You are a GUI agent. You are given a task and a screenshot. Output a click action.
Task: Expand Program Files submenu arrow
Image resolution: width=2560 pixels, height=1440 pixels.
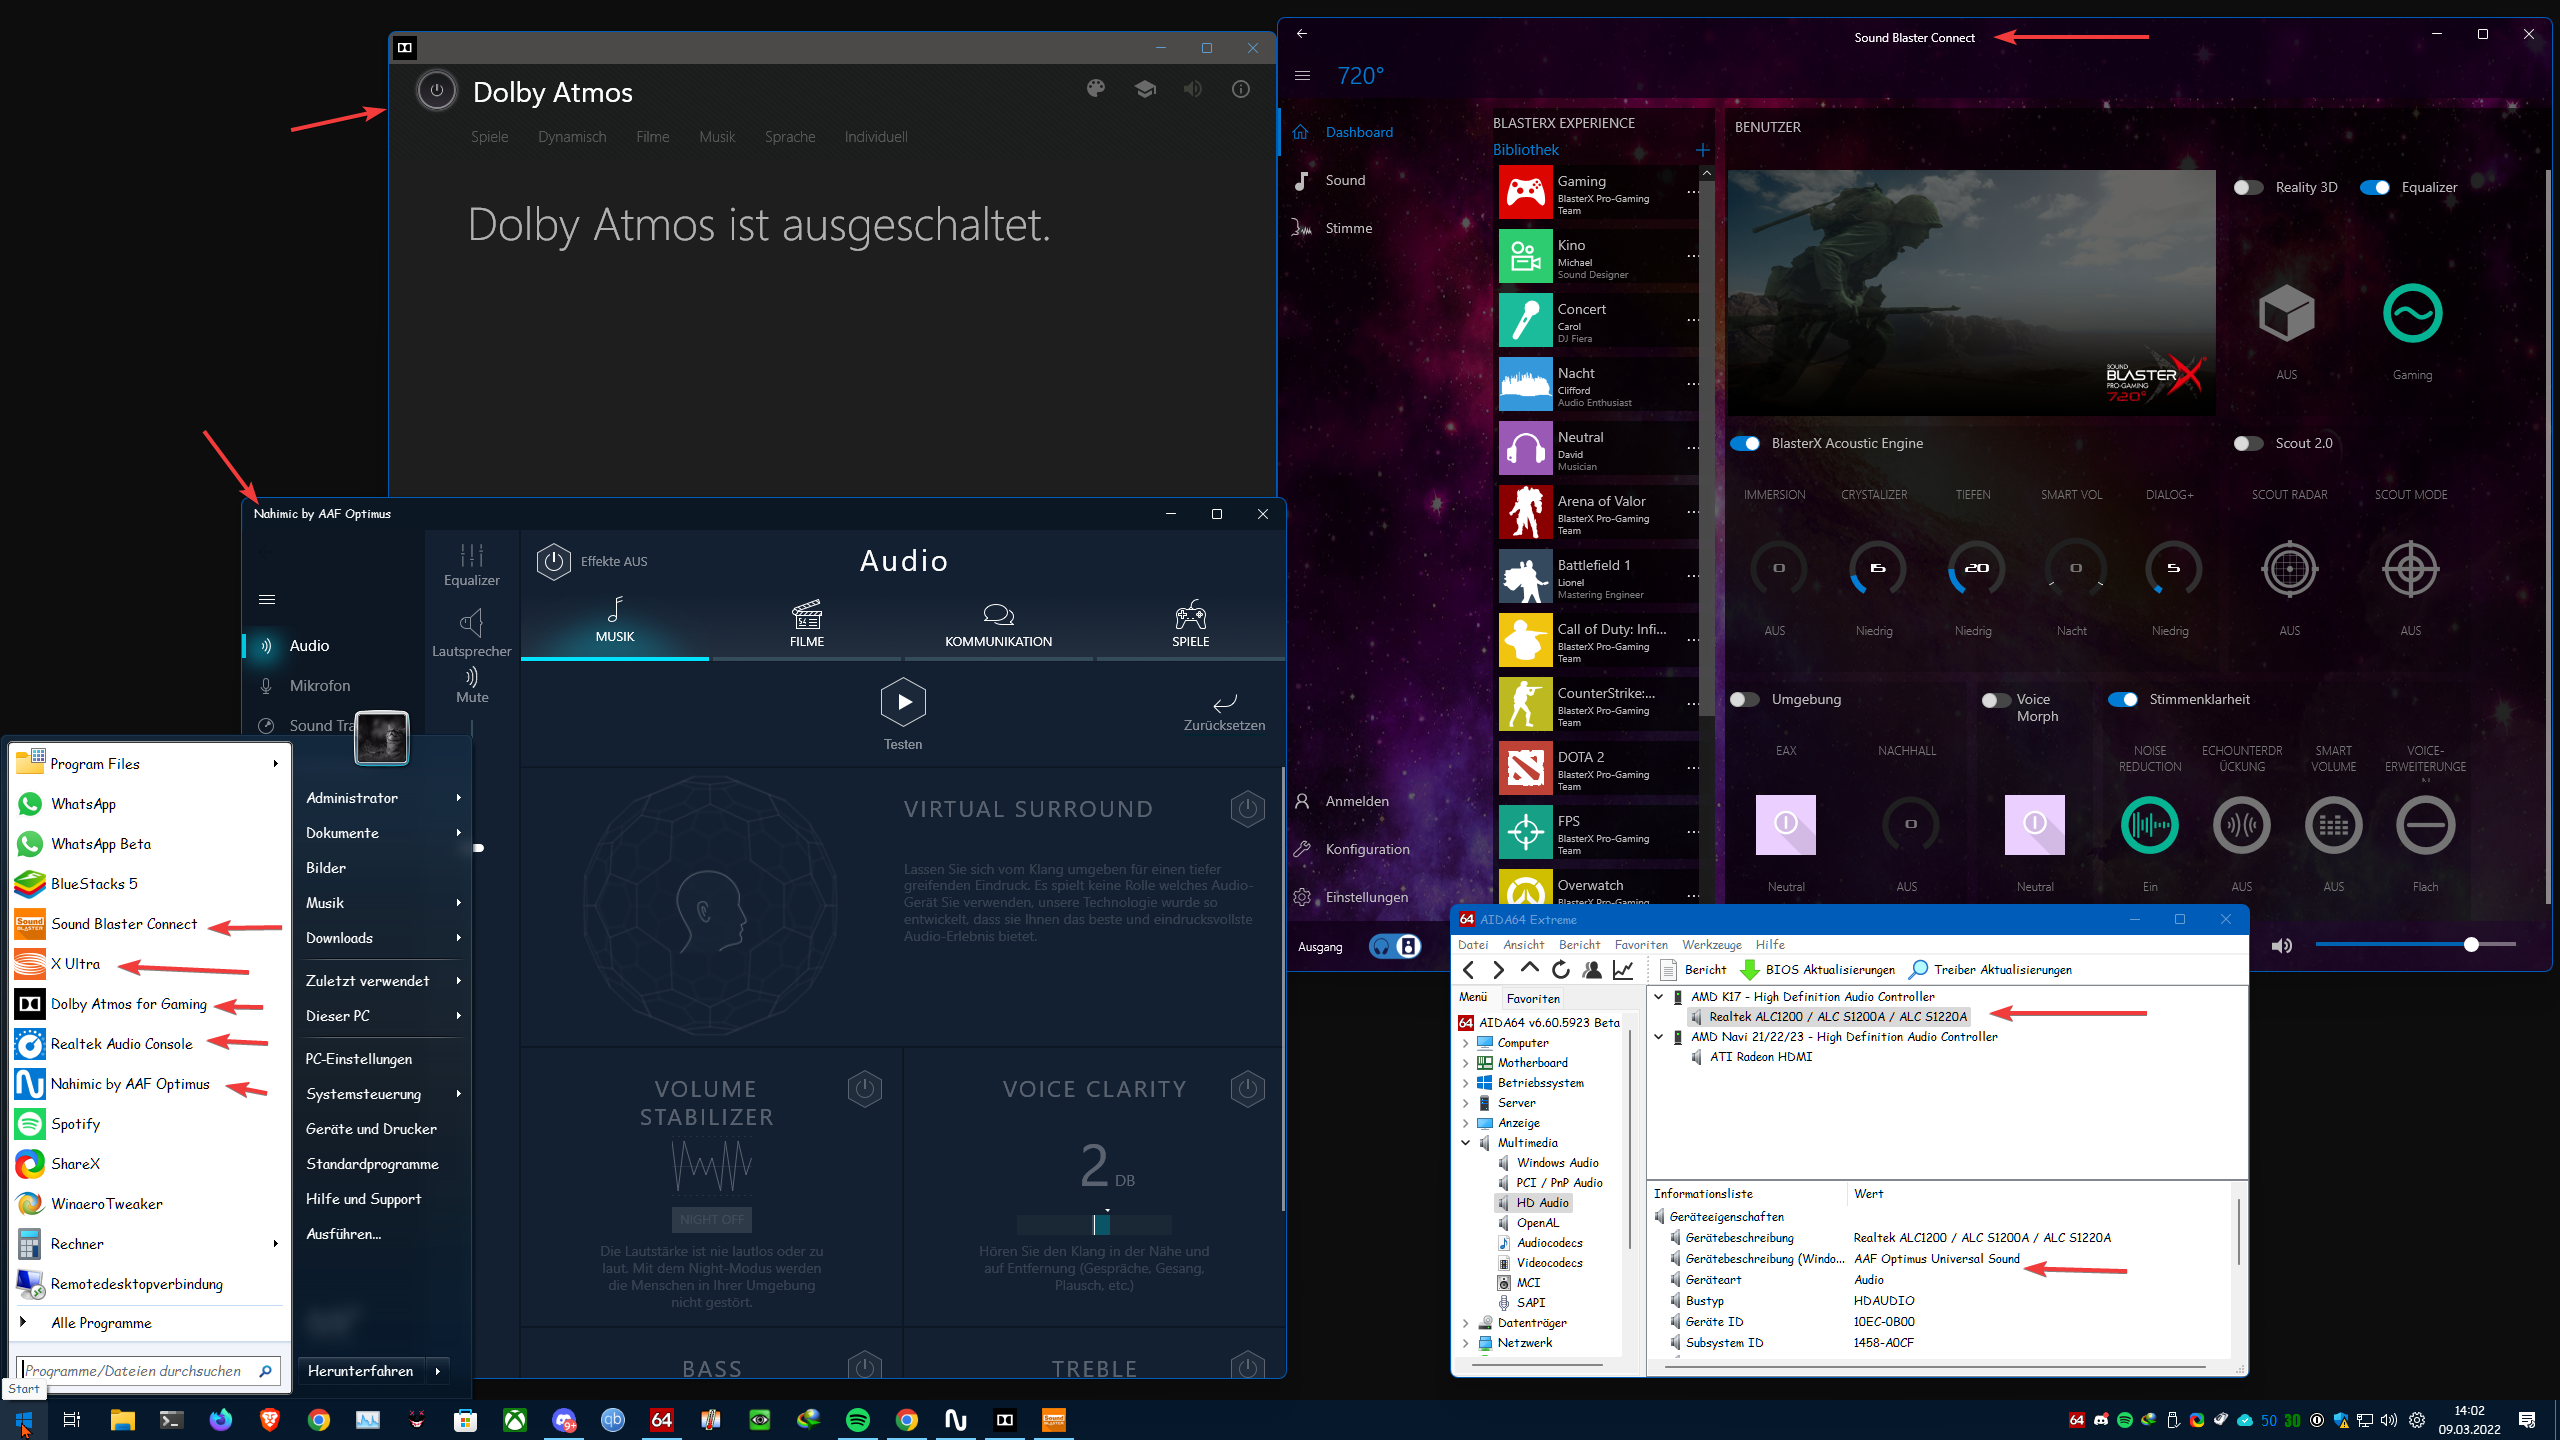(275, 764)
